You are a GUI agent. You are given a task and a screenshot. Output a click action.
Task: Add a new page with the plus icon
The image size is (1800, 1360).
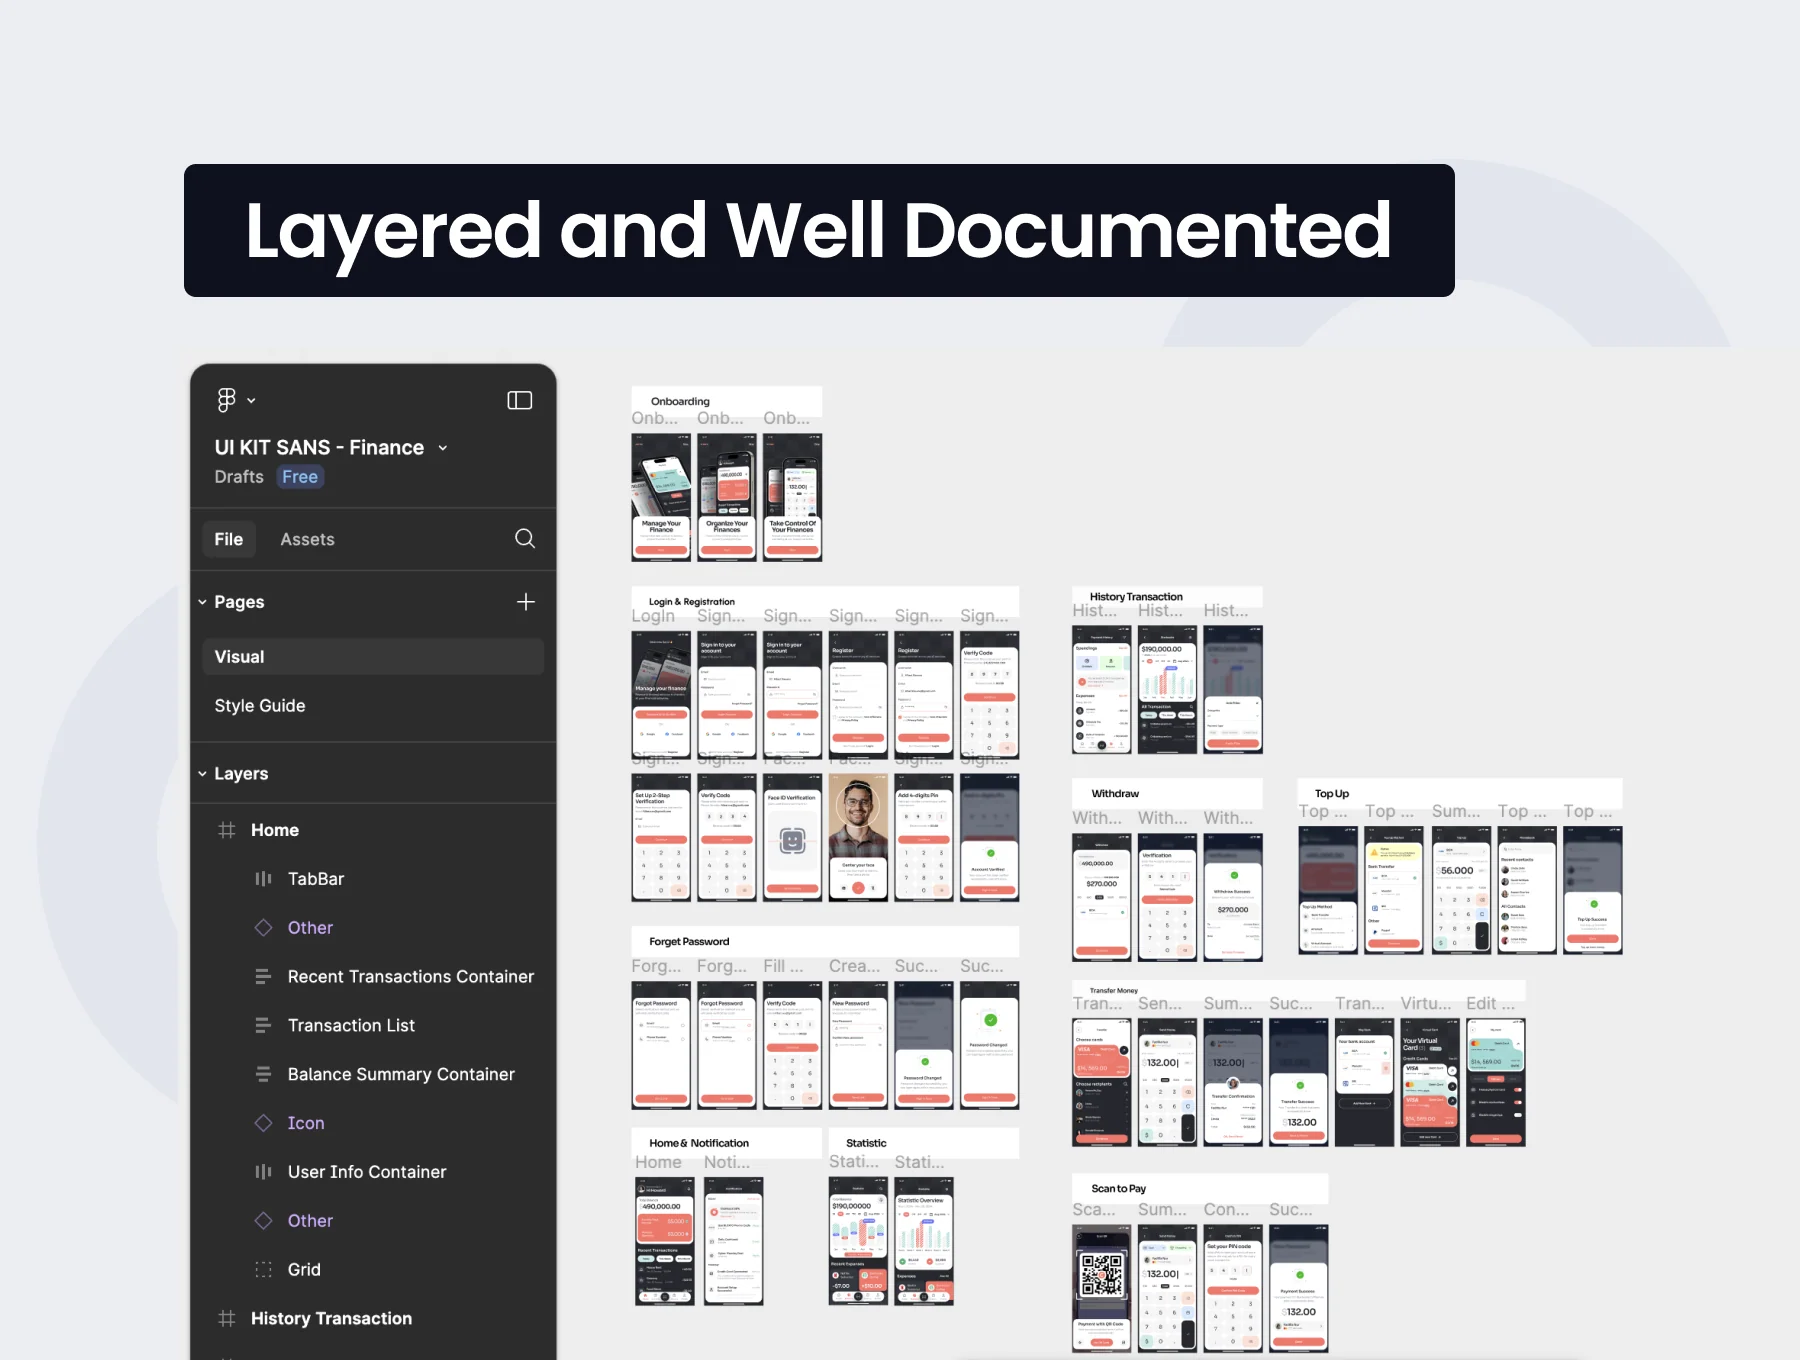[526, 602]
